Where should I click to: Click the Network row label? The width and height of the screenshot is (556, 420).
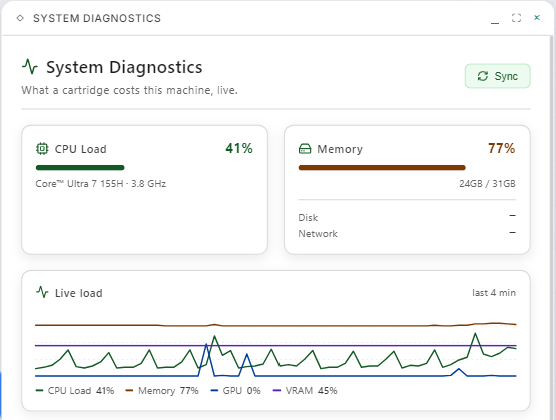[318, 233]
